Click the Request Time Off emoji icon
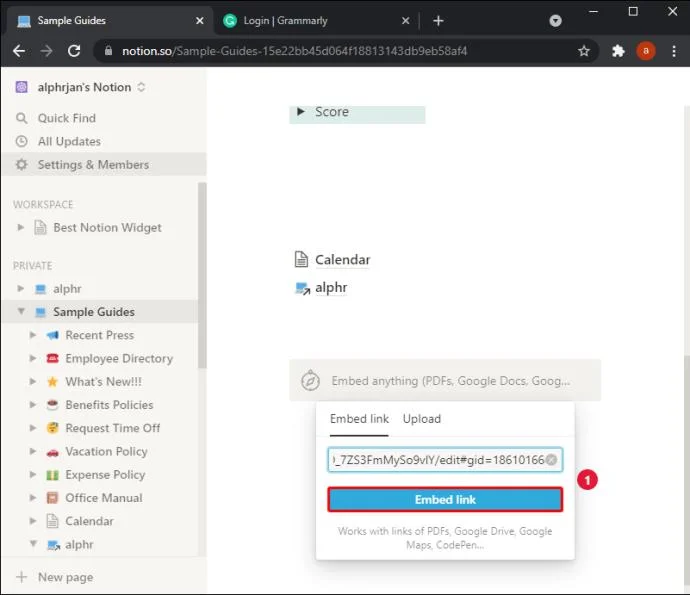 pyautogui.click(x=52, y=428)
